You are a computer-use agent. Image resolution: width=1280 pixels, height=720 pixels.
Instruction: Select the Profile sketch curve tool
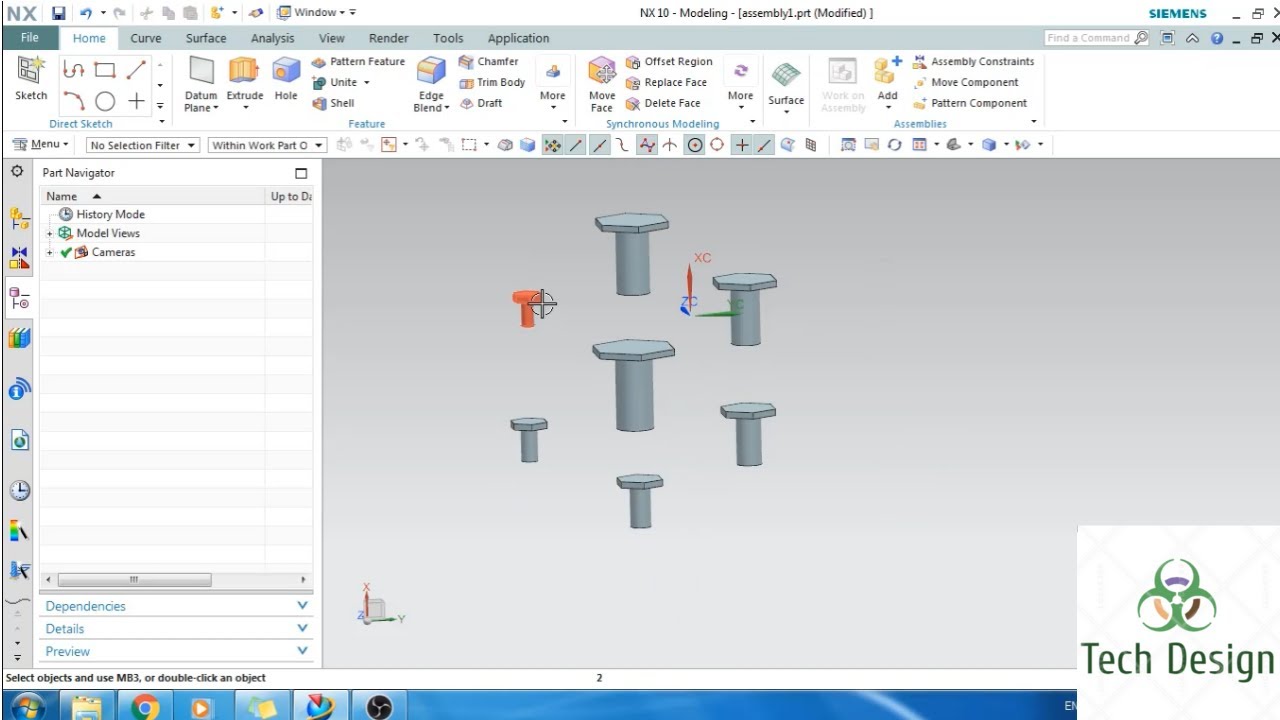coord(73,70)
